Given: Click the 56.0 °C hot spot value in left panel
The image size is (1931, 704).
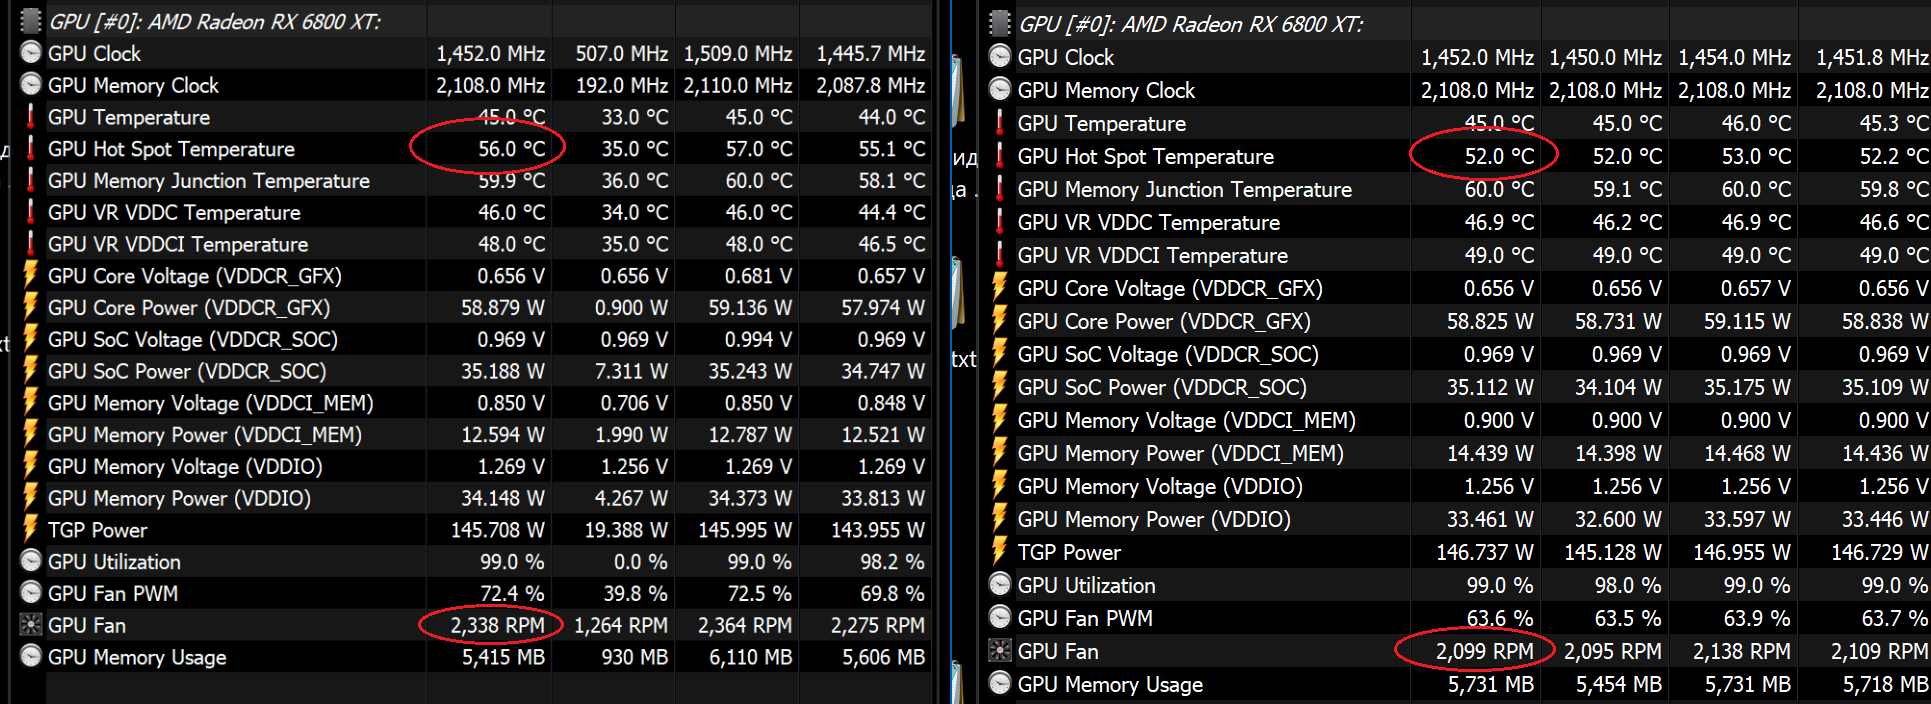Looking at the screenshot, I should click(511, 149).
